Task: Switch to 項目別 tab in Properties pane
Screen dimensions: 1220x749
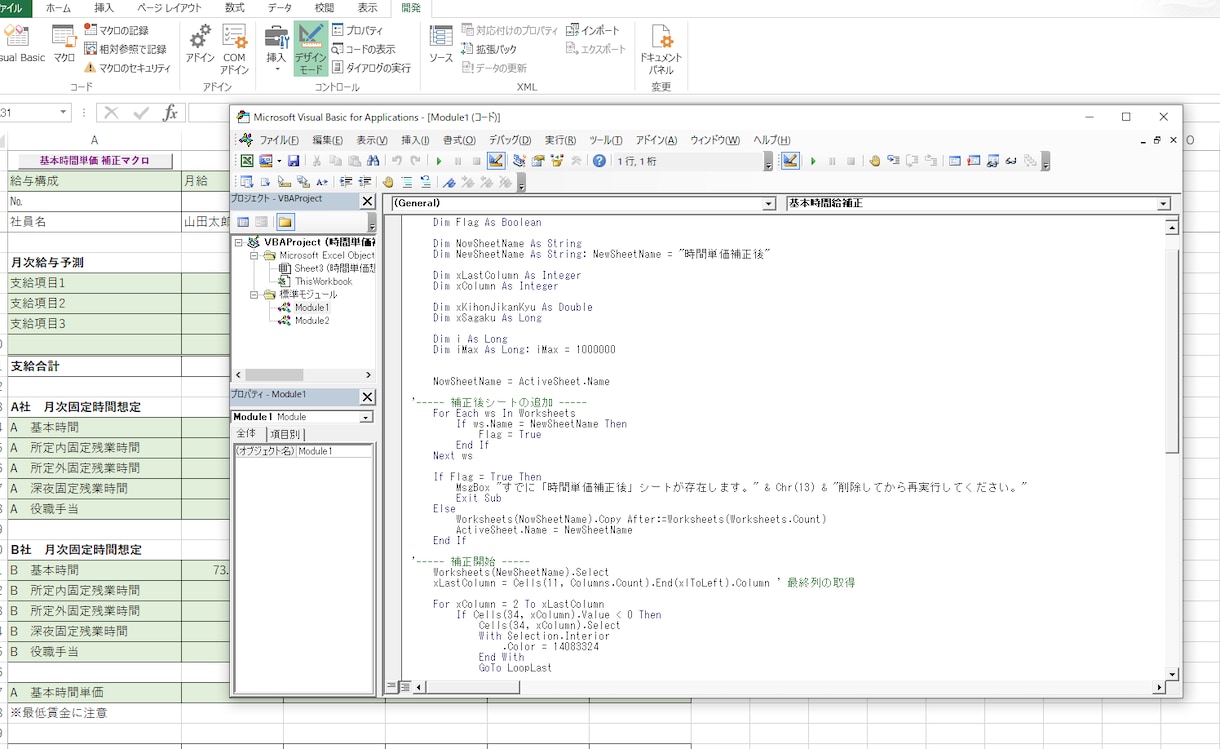Action: pyautogui.click(x=285, y=434)
